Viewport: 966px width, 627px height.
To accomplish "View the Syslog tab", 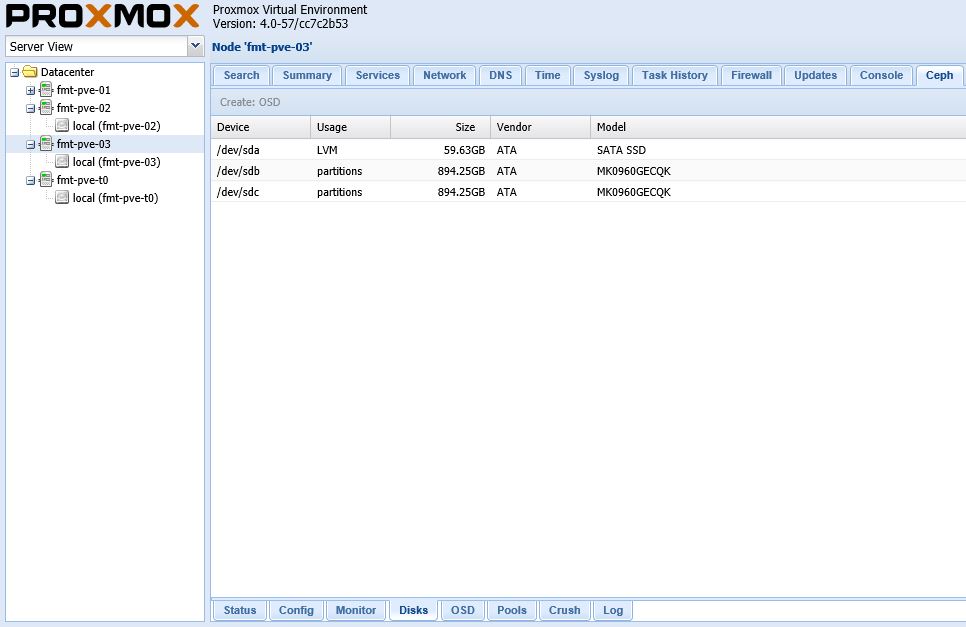I will click(x=601, y=75).
